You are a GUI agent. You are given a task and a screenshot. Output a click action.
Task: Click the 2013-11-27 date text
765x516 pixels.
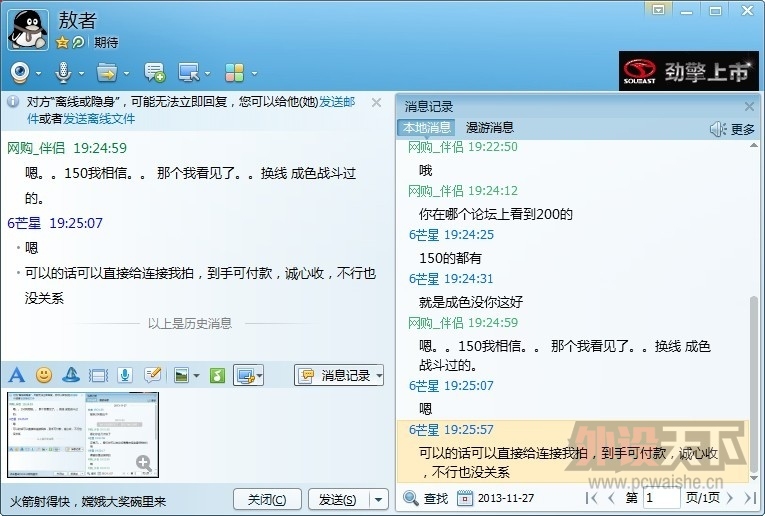(506, 498)
